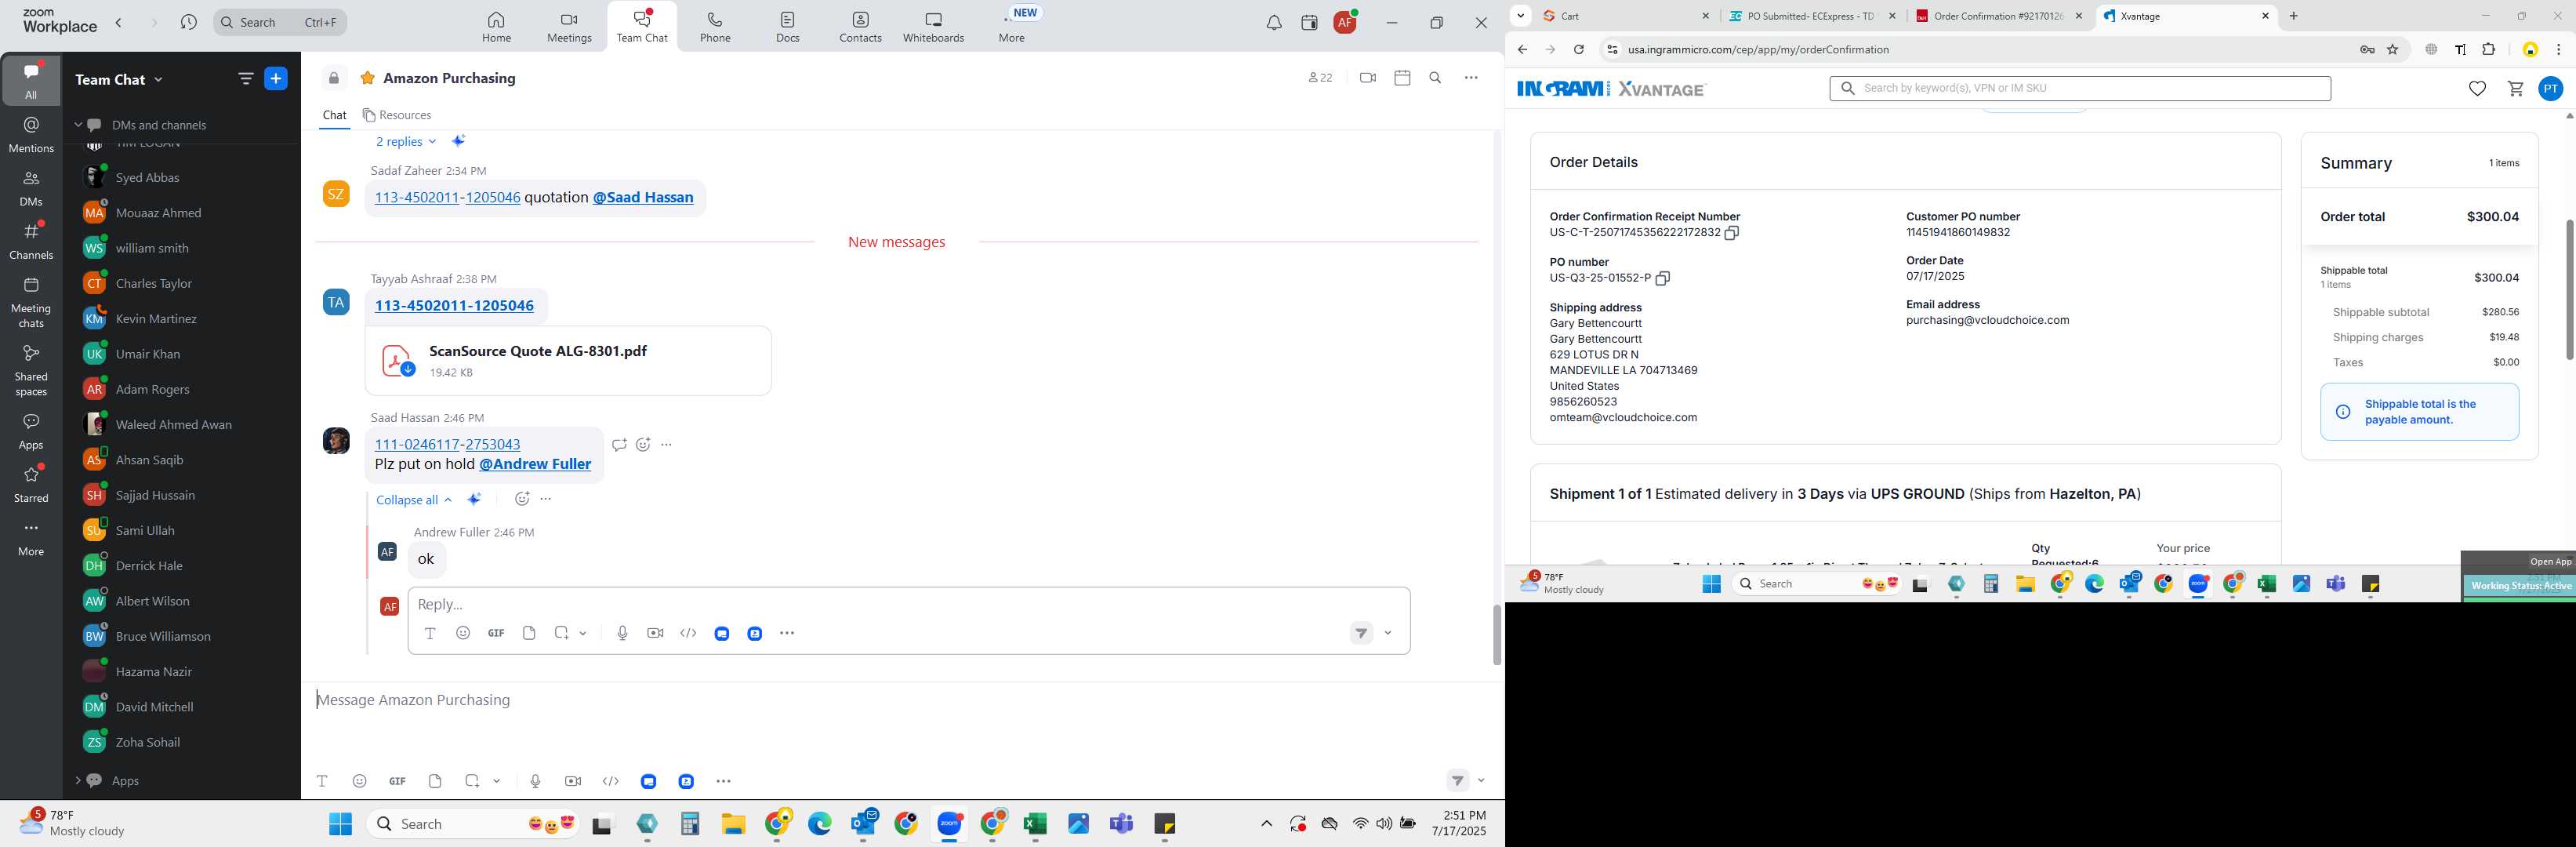Click in the Reply text field
This screenshot has width=2576, height=847.
coord(908,604)
